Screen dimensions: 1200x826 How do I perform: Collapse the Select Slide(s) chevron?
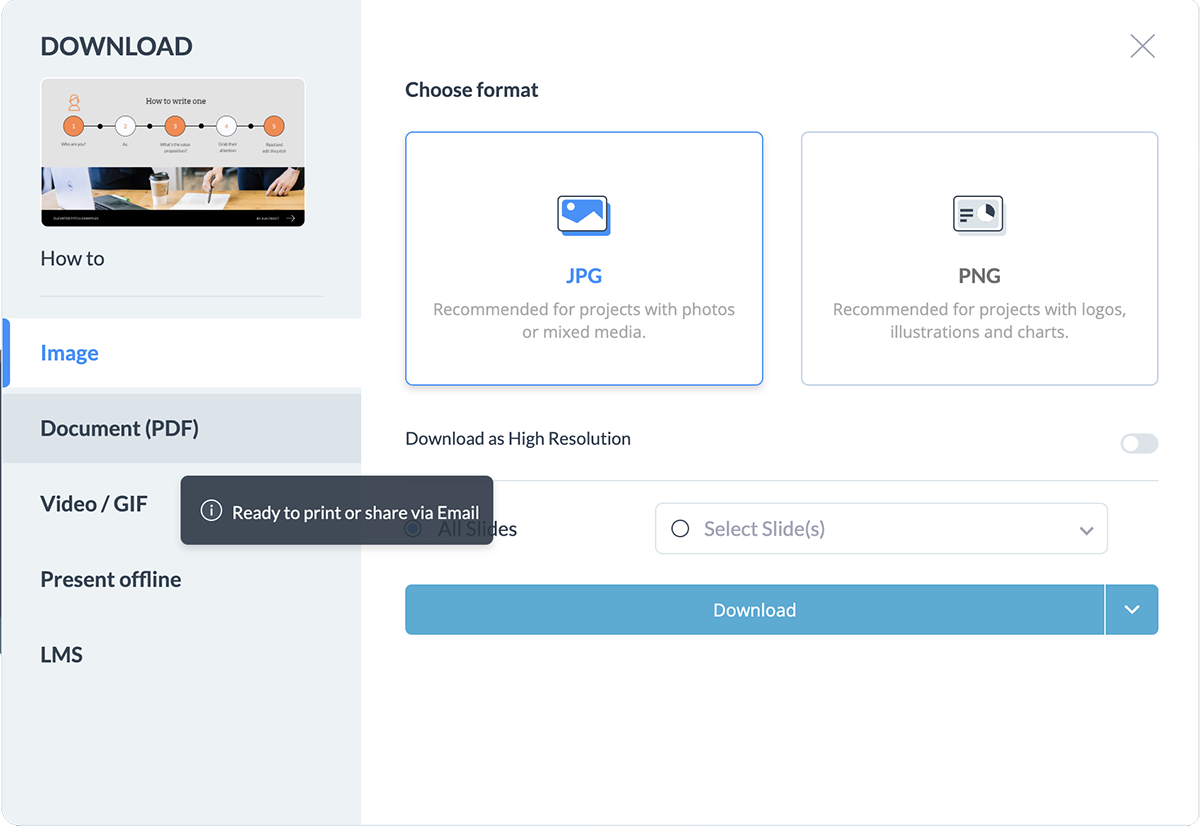pyautogui.click(x=1086, y=529)
